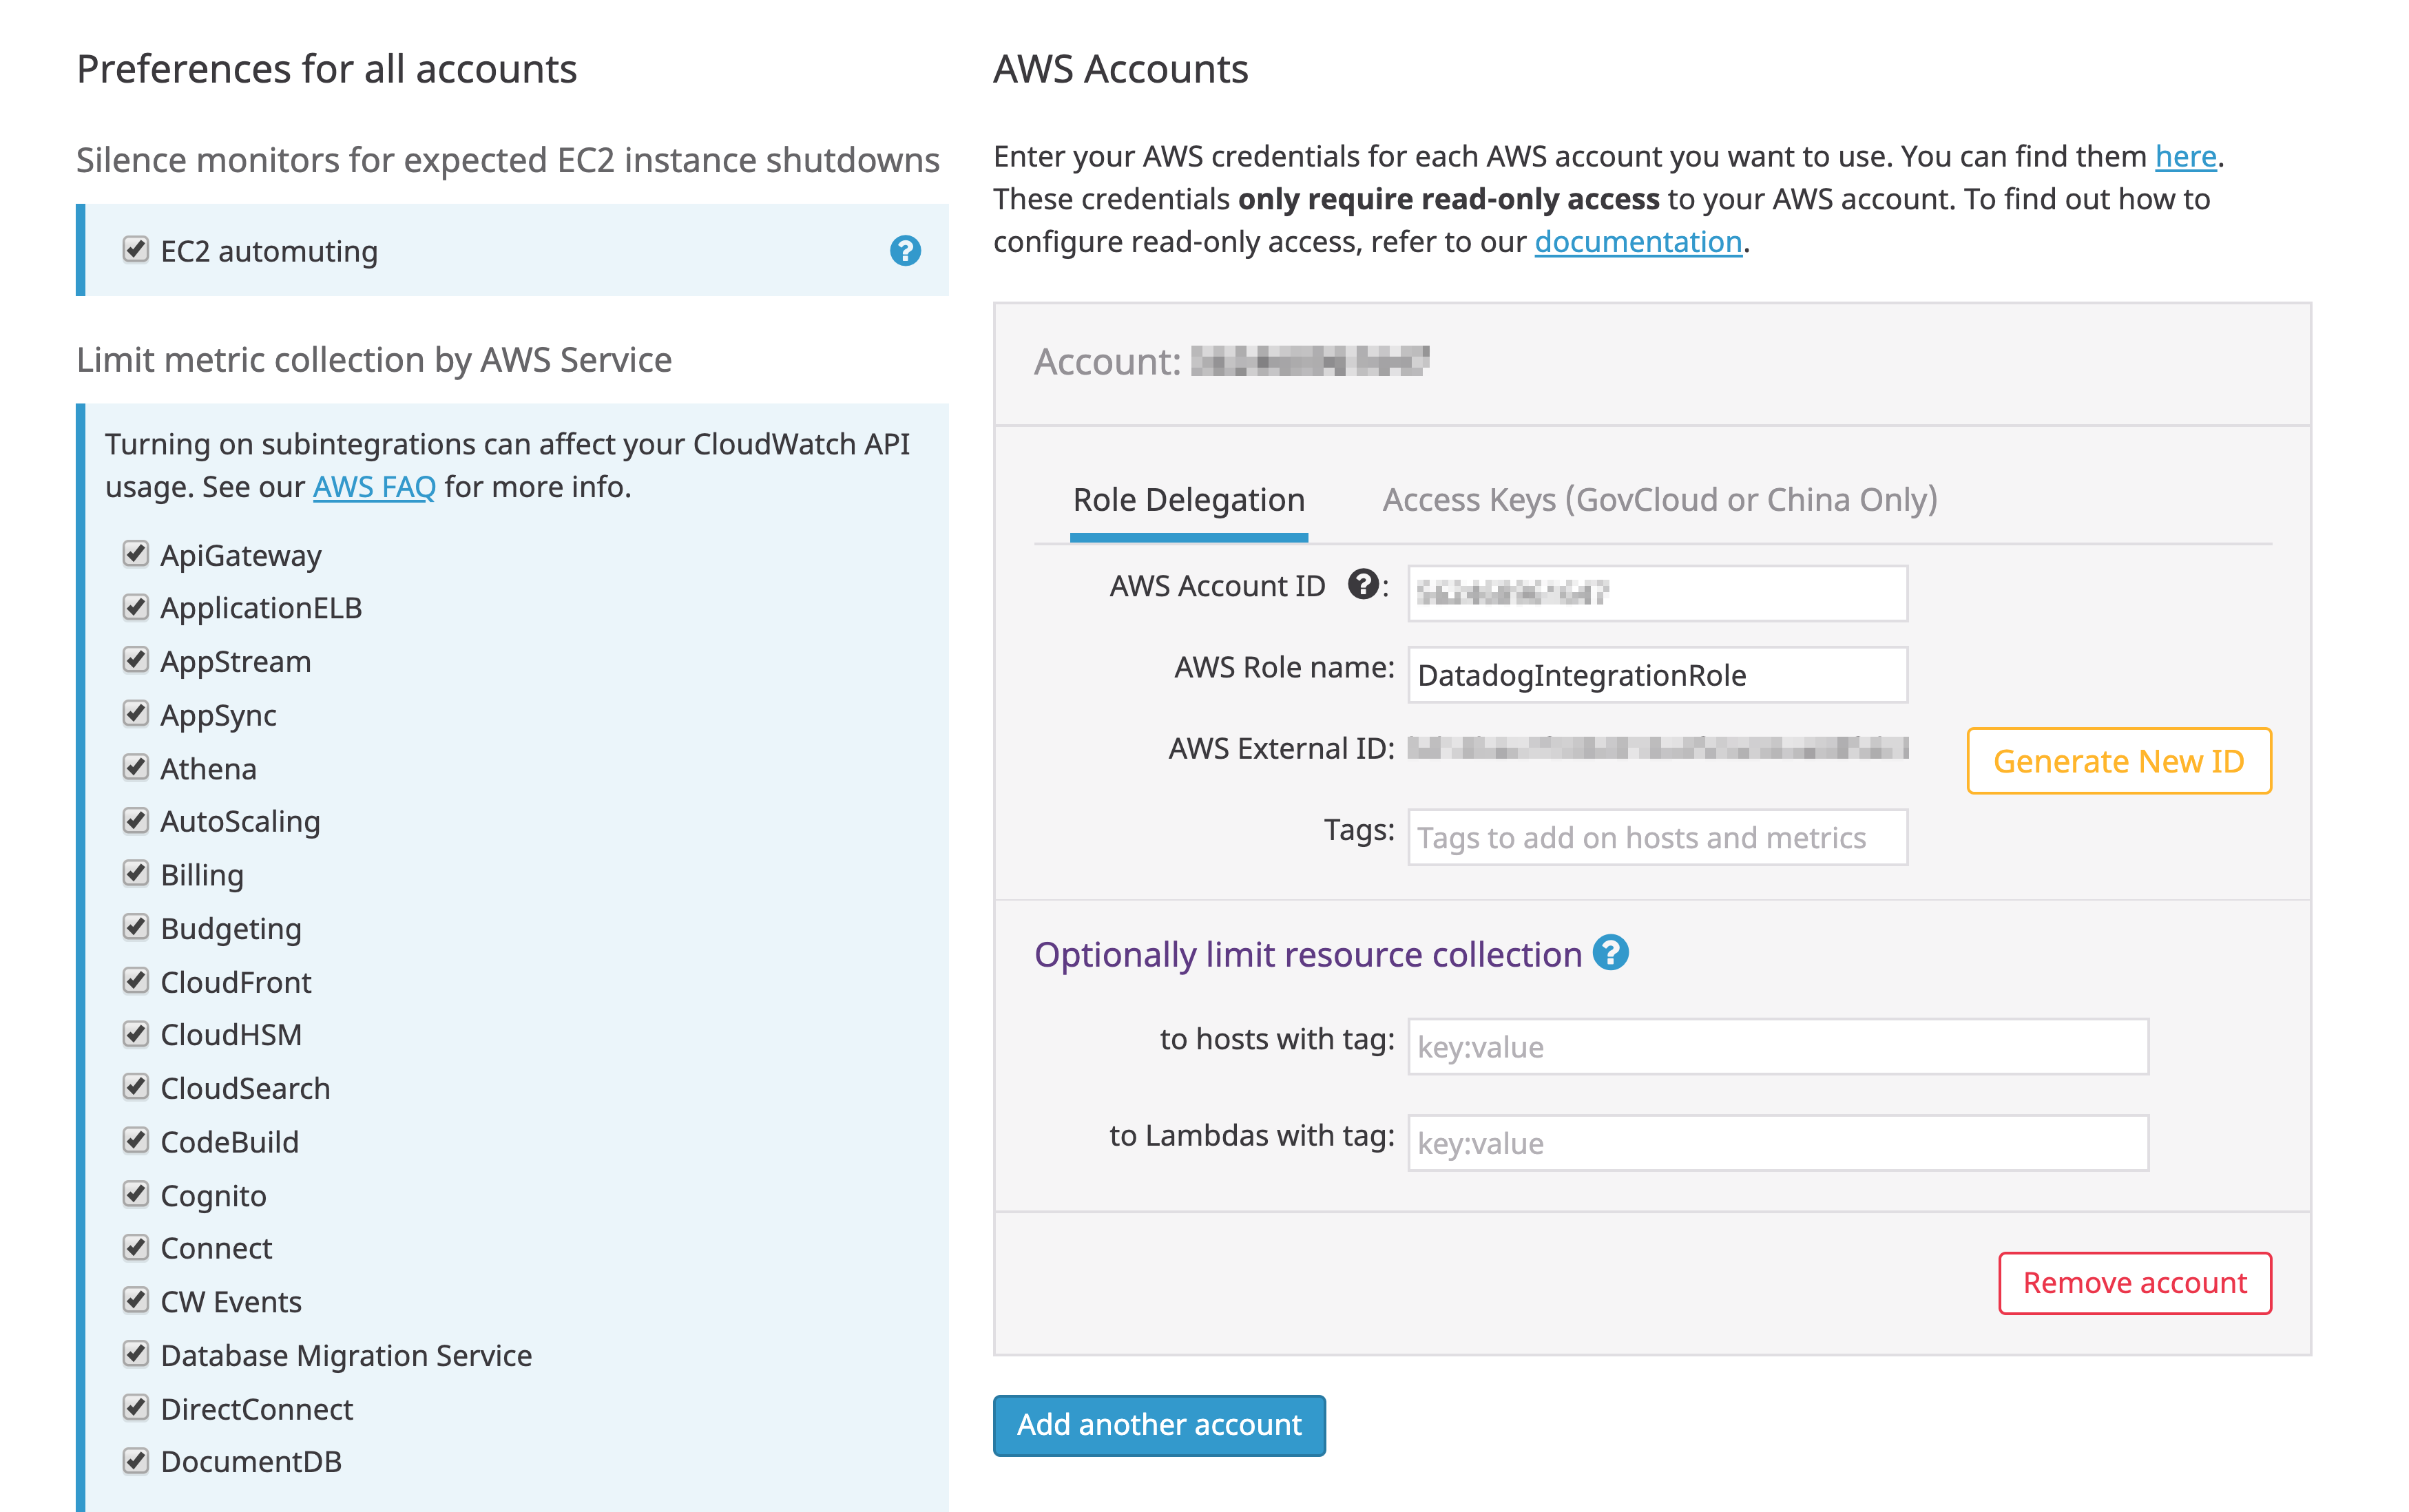Disable the EC2 automuting checkbox
Viewport: 2409px width, 1512px height.
(x=136, y=250)
